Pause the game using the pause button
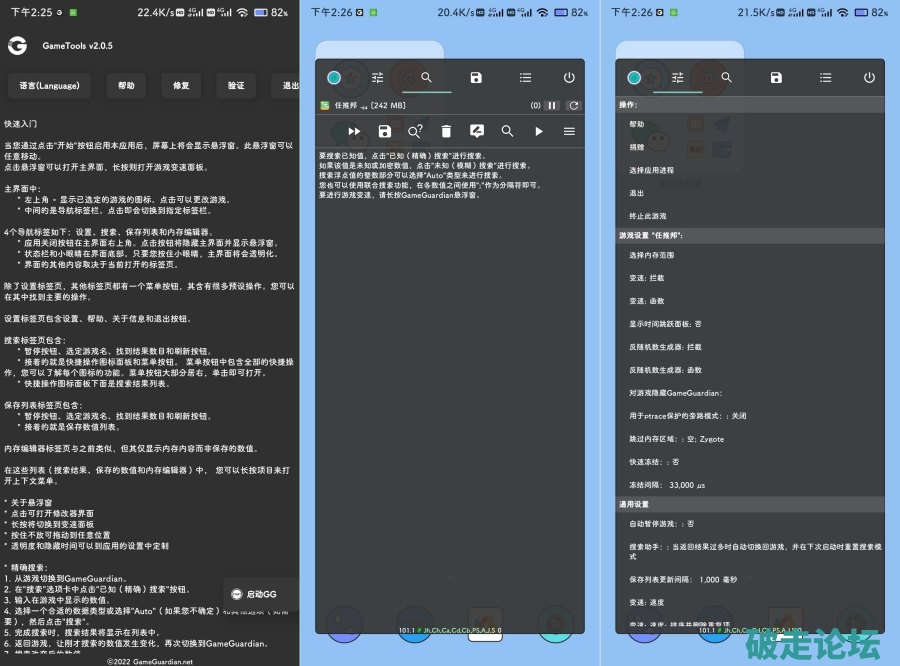 552,105
